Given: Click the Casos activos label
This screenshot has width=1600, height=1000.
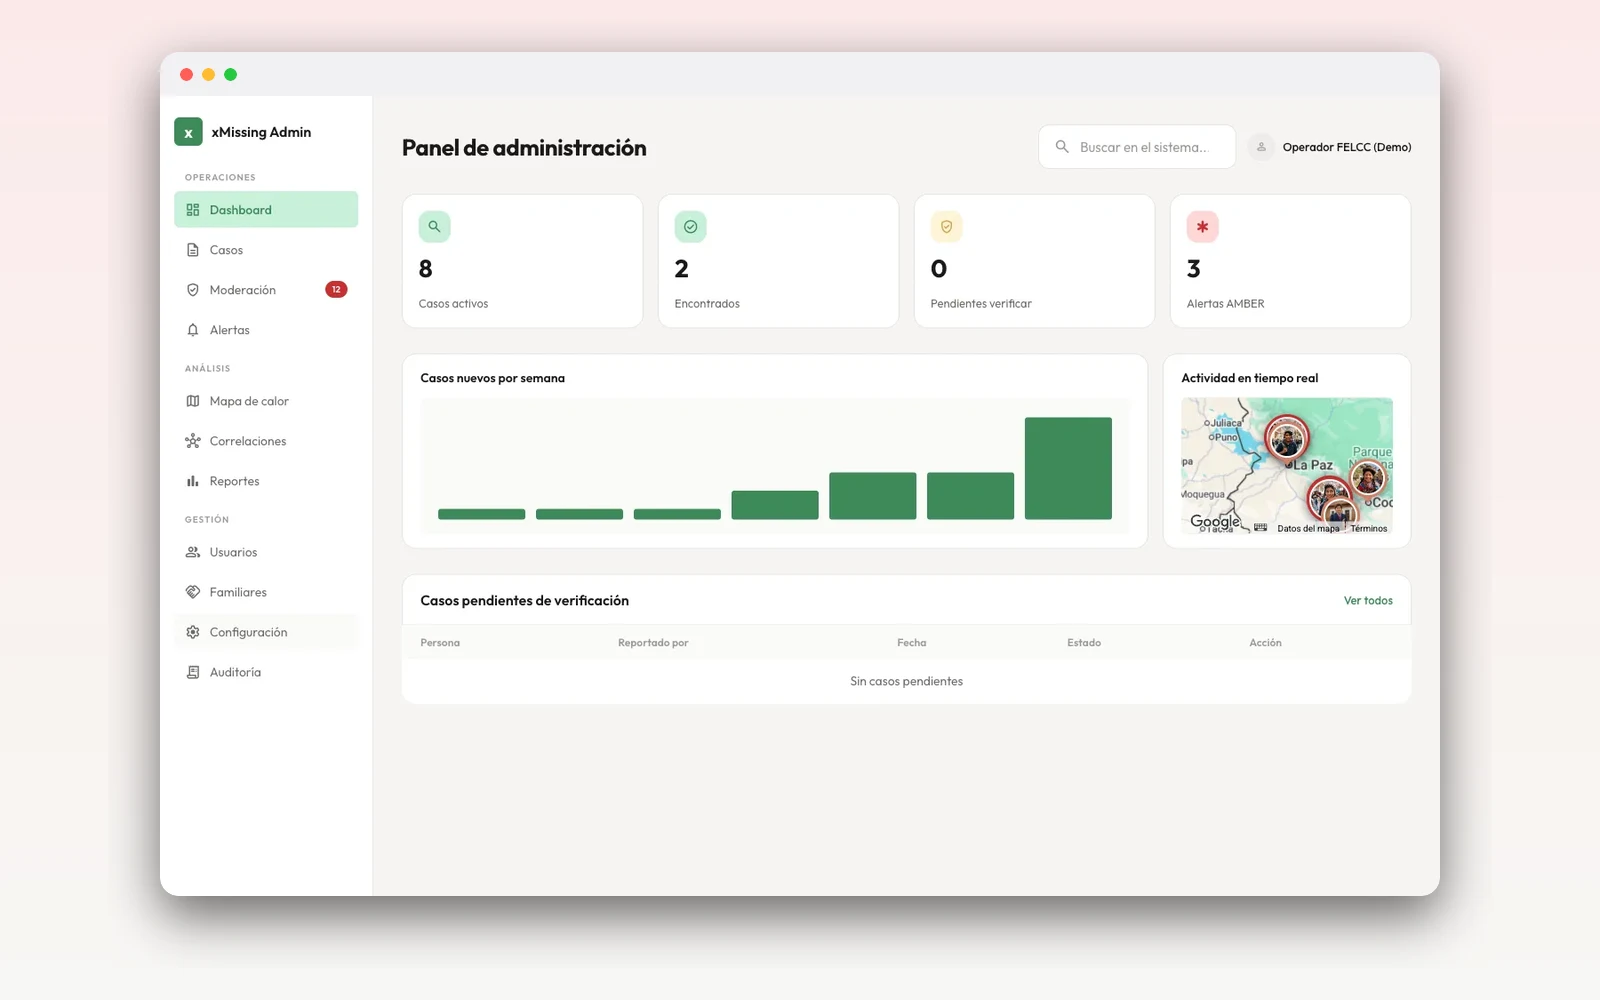Looking at the screenshot, I should [x=454, y=304].
